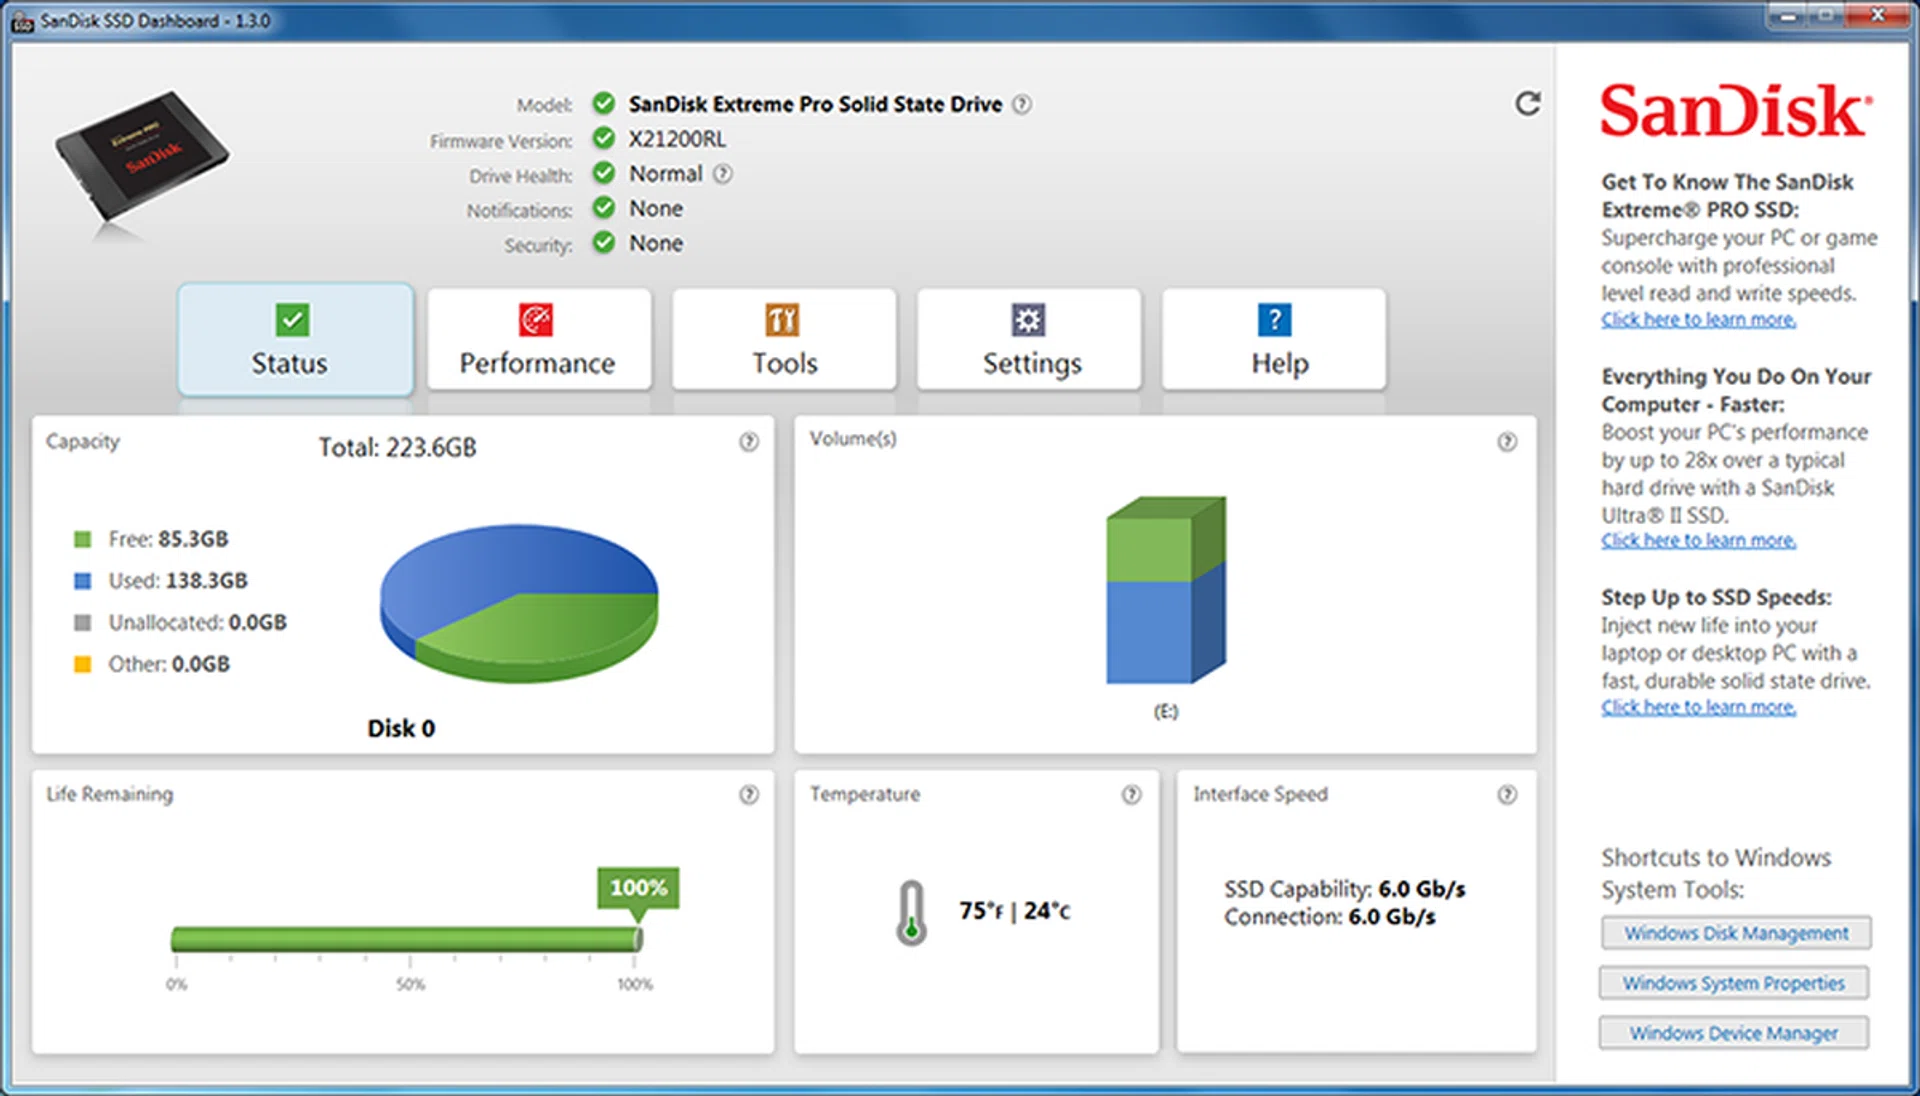Screen dimensions: 1920x1096
Task: Click the green Free color swatch in legend
Action: 83,540
